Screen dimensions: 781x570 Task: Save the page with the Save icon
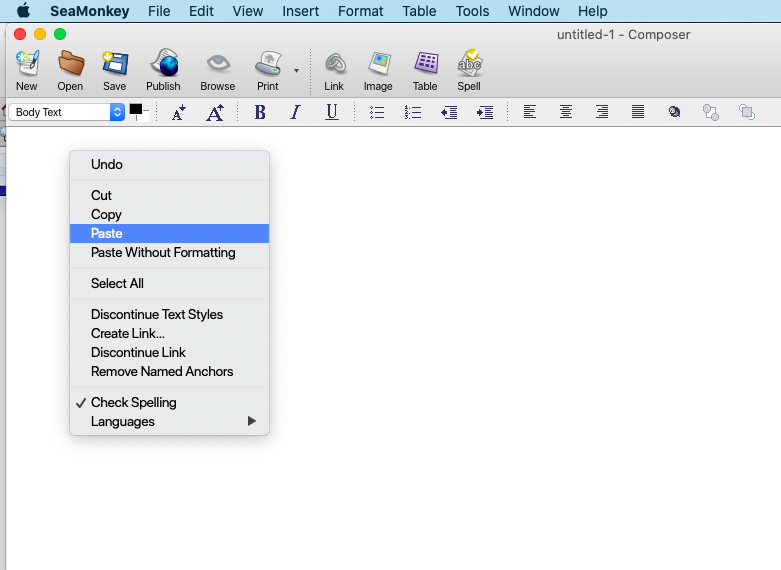115,63
